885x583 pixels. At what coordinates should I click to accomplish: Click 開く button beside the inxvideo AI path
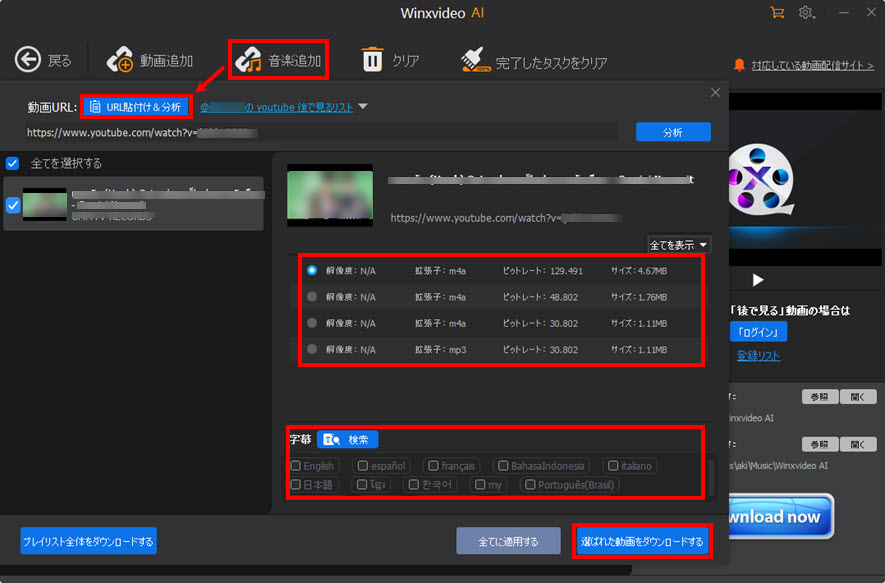(858, 397)
